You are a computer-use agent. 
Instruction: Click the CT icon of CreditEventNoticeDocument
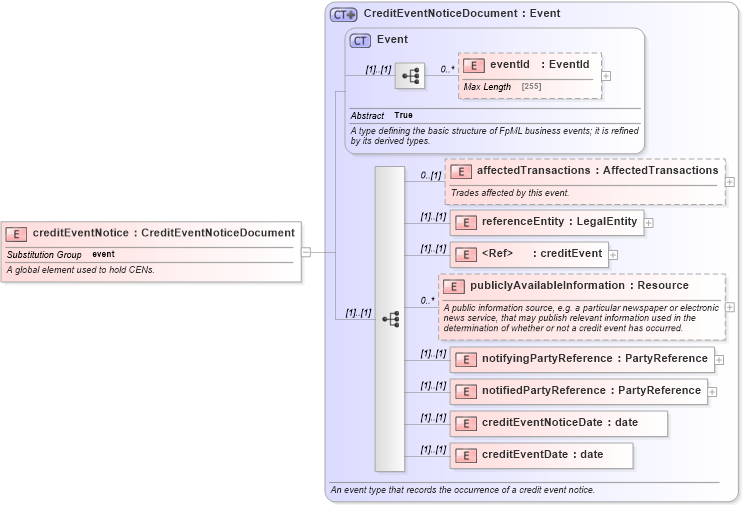pos(343,15)
